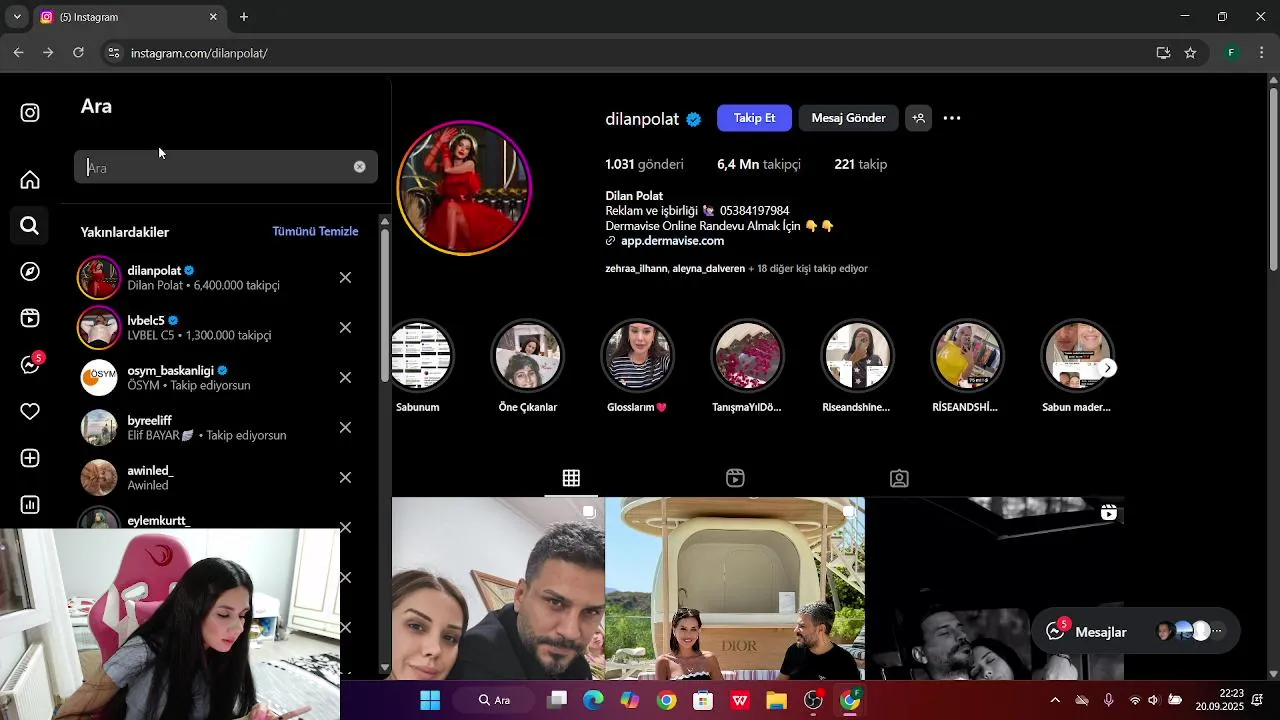The width and height of the screenshot is (1280, 720).
Task: Open the Riseandshine... story highlight
Action: pyautogui.click(x=857, y=365)
